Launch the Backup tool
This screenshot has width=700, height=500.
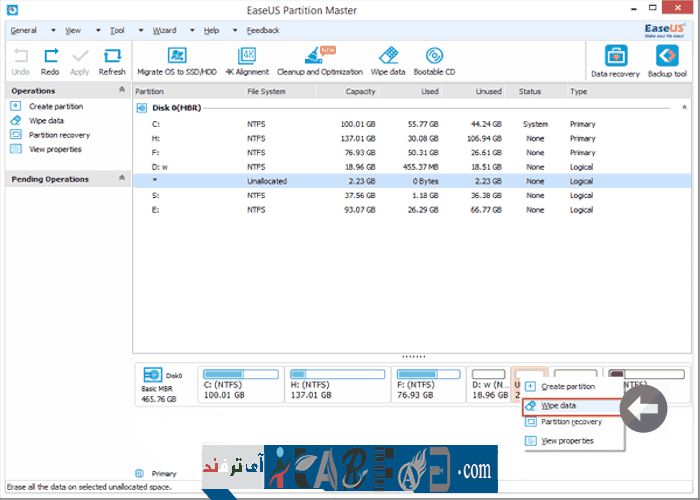pos(666,57)
